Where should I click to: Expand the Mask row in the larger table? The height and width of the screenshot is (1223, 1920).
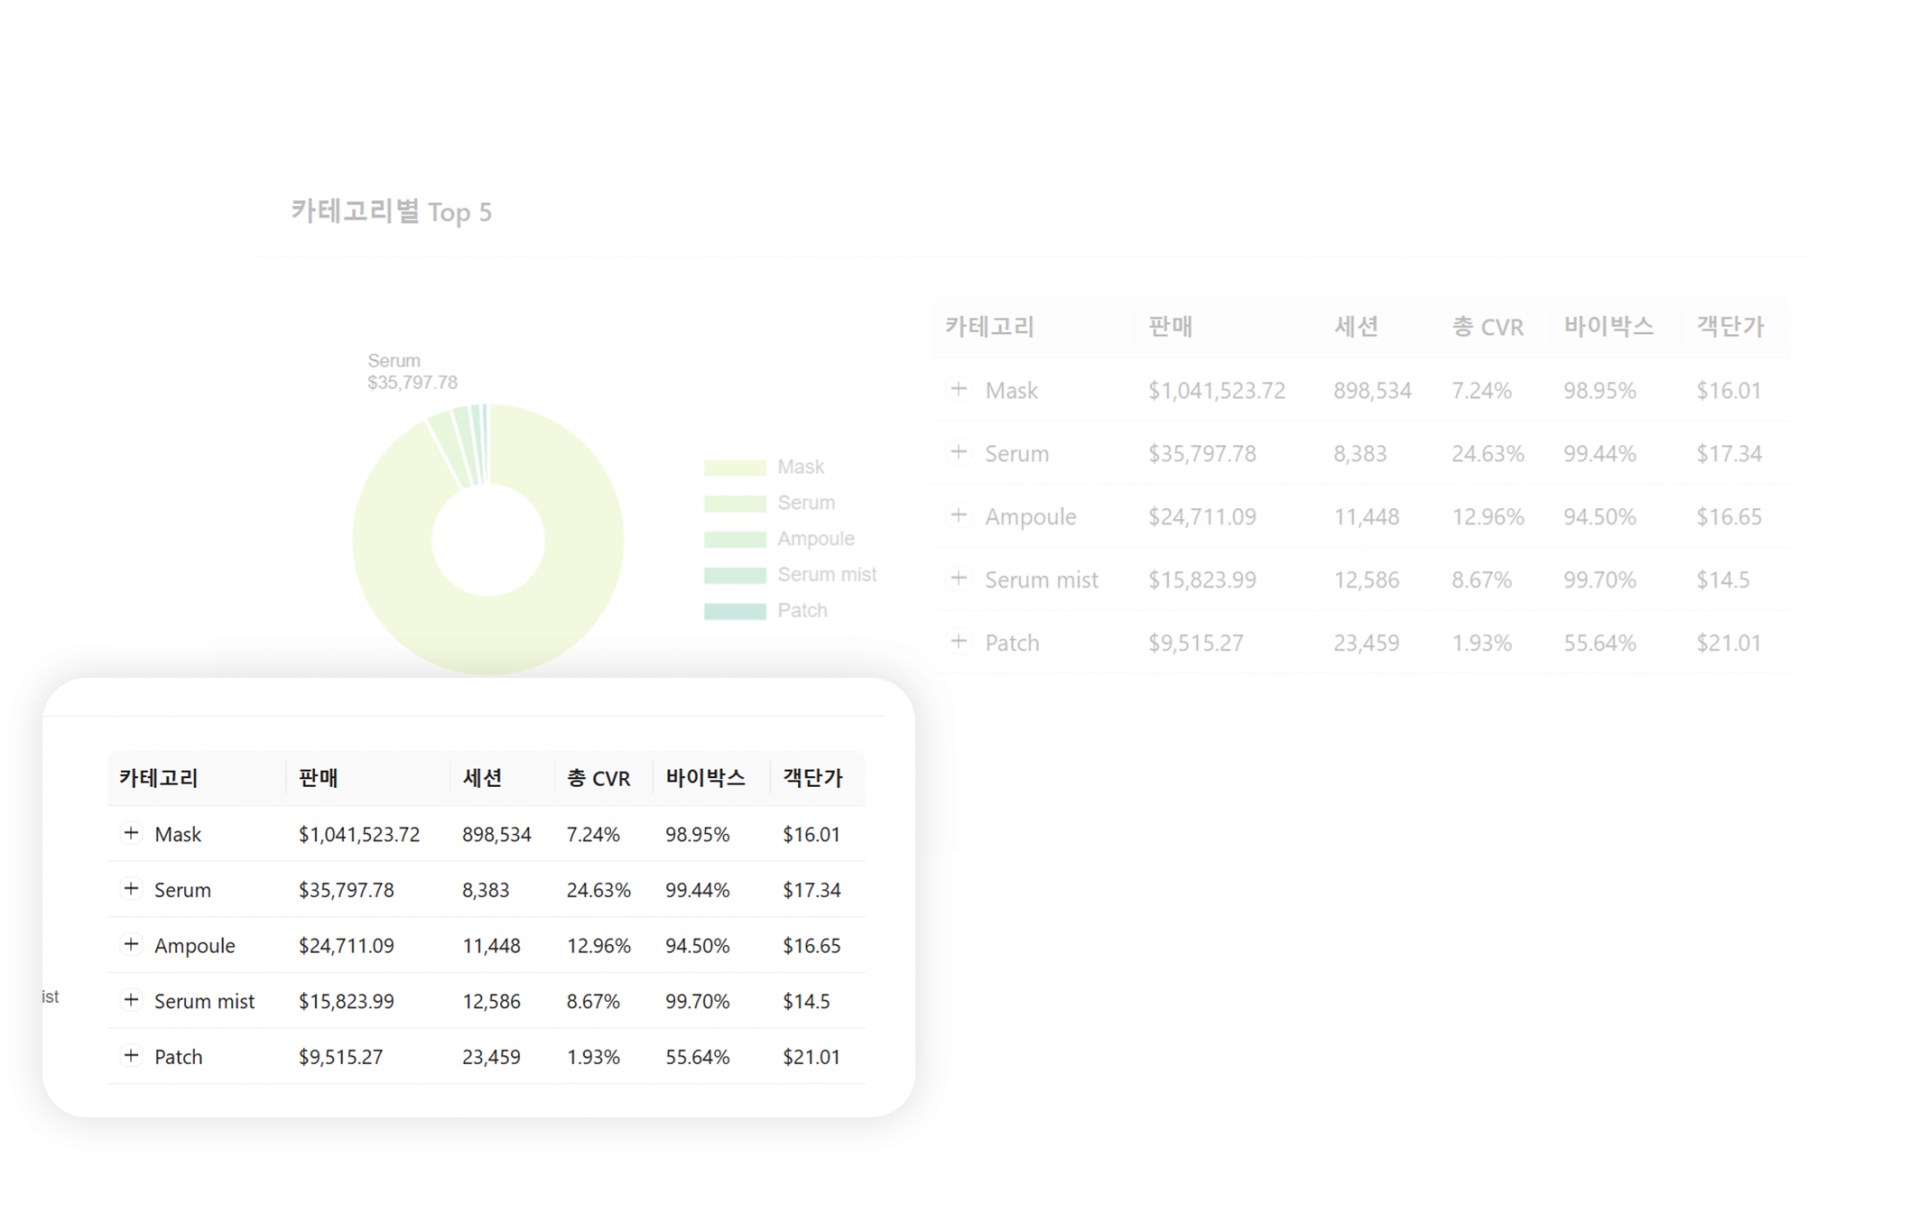958,389
